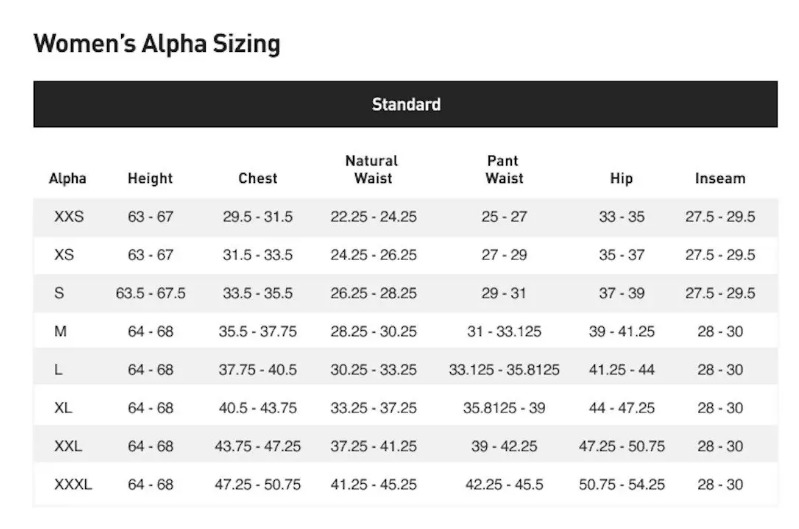Image resolution: width=799 pixels, height=529 pixels.
Task: Click the 33.125 - 35.8125 pant waist cell
Action: (504, 369)
